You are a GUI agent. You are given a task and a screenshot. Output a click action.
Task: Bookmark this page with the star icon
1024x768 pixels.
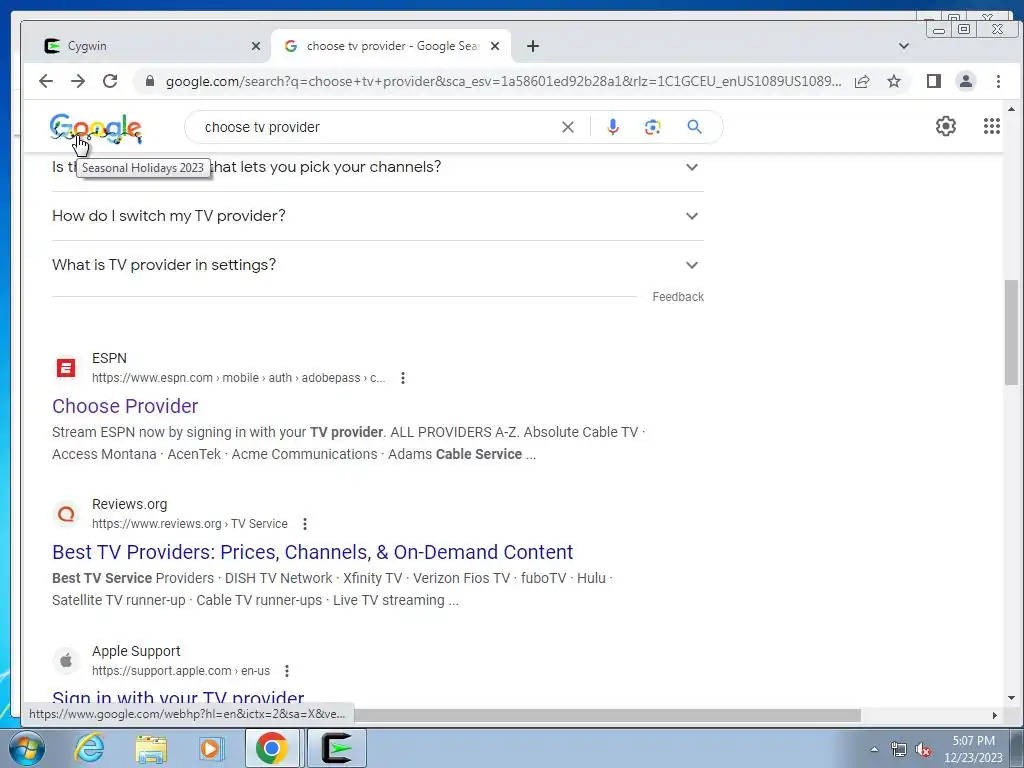(x=894, y=81)
